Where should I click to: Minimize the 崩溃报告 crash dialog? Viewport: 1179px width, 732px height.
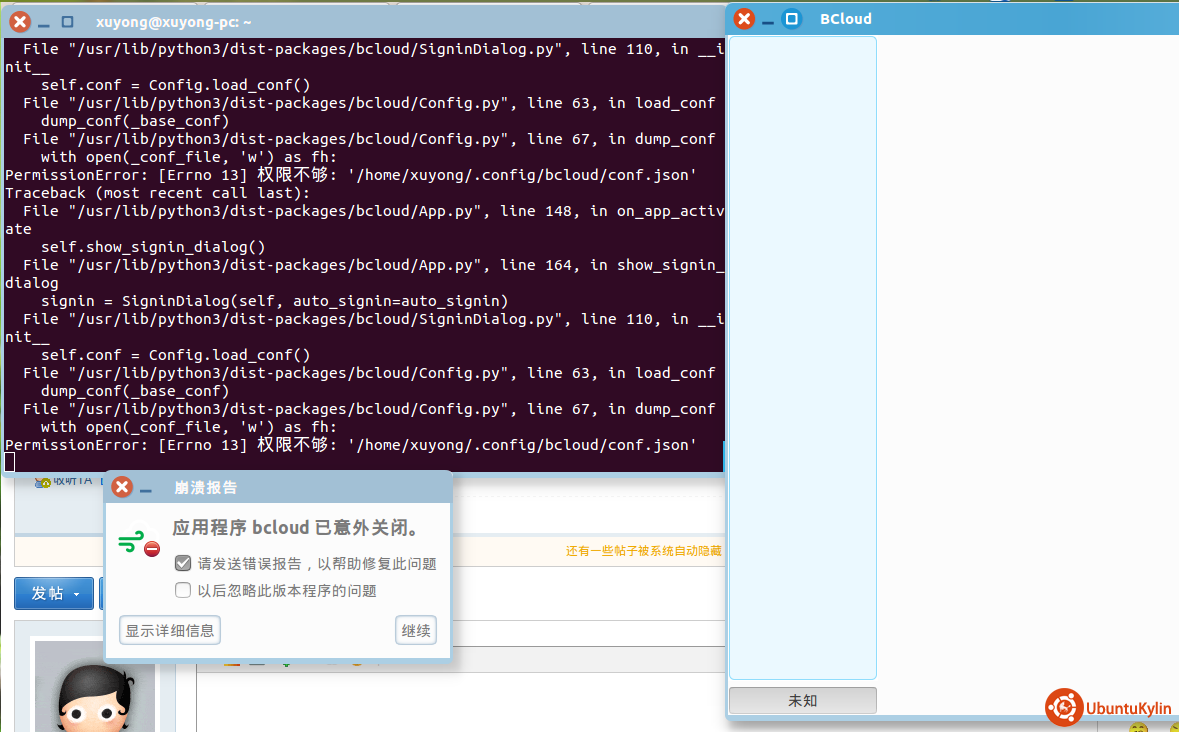[x=146, y=489]
